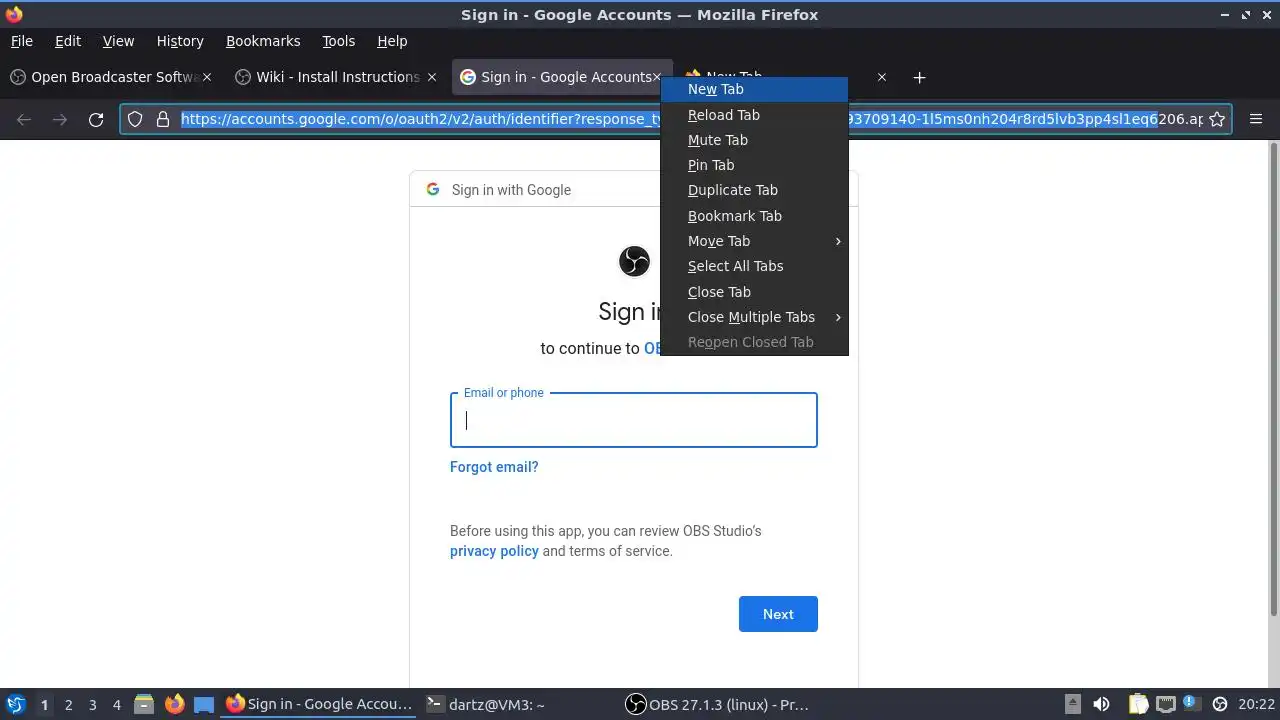Open the privacy policy link
The width and height of the screenshot is (1280, 720).
tap(494, 551)
